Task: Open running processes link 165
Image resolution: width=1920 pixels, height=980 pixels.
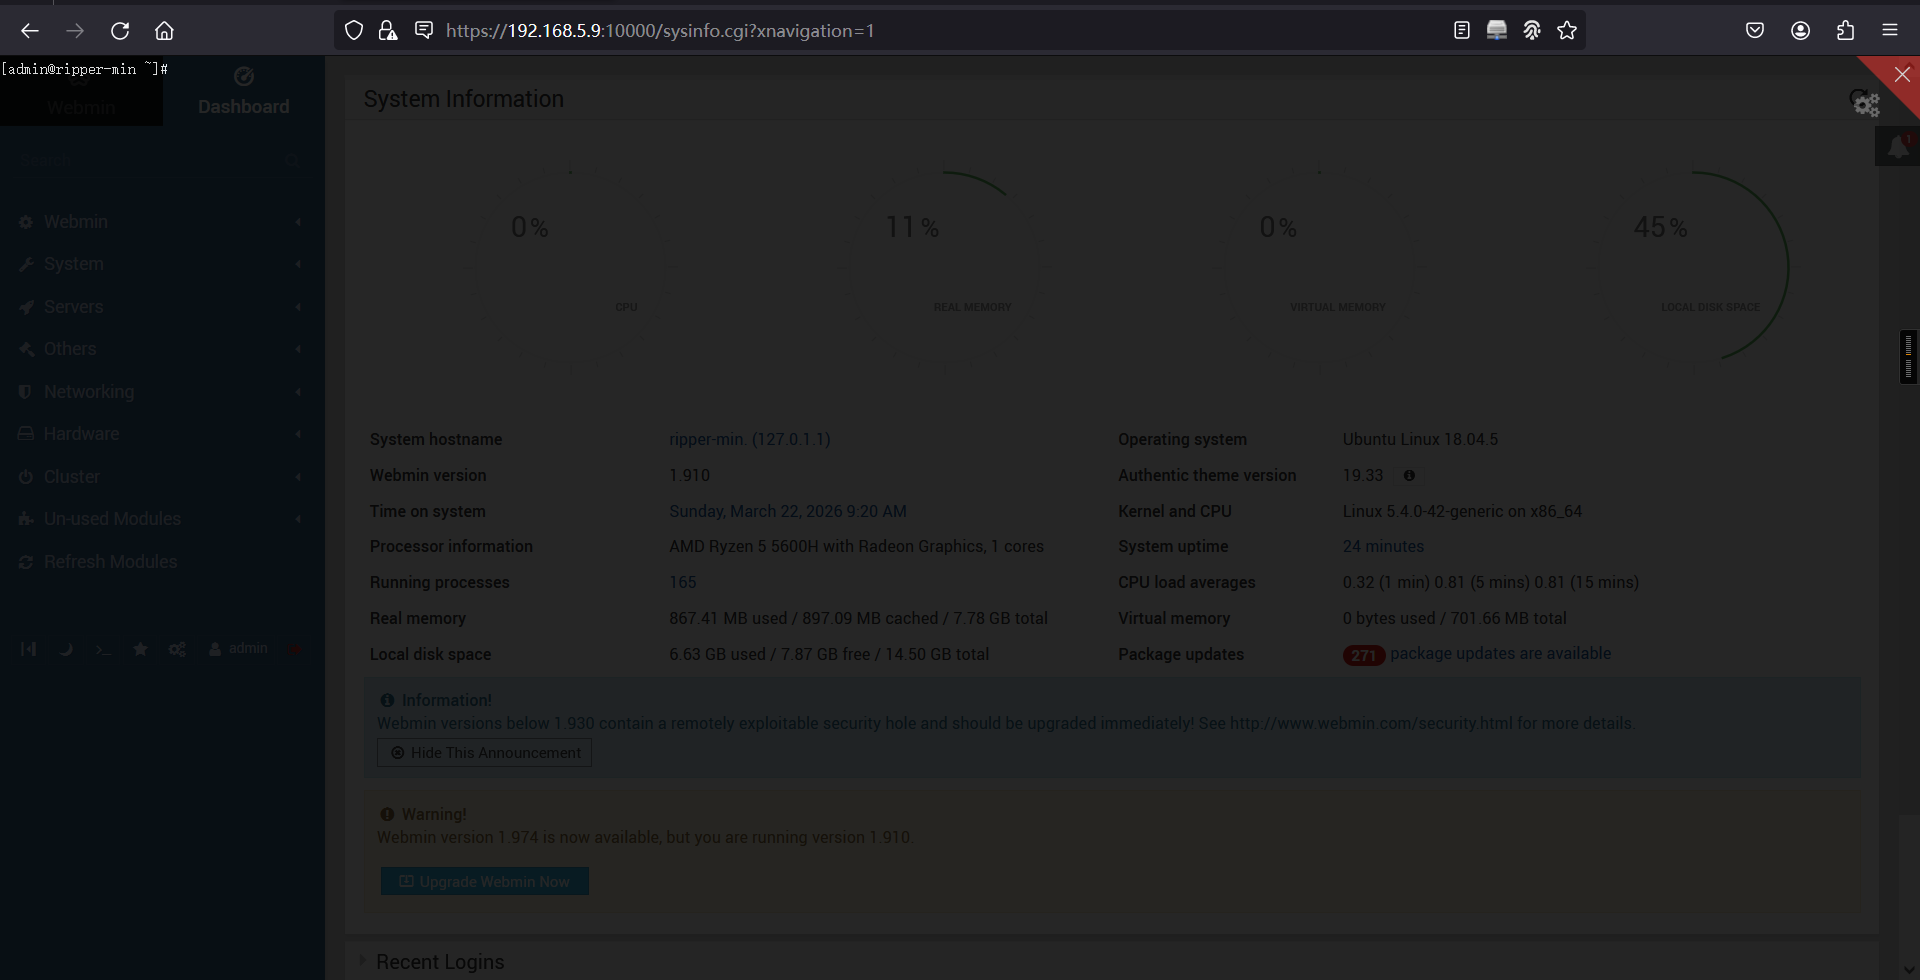Action: click(682, 582)
